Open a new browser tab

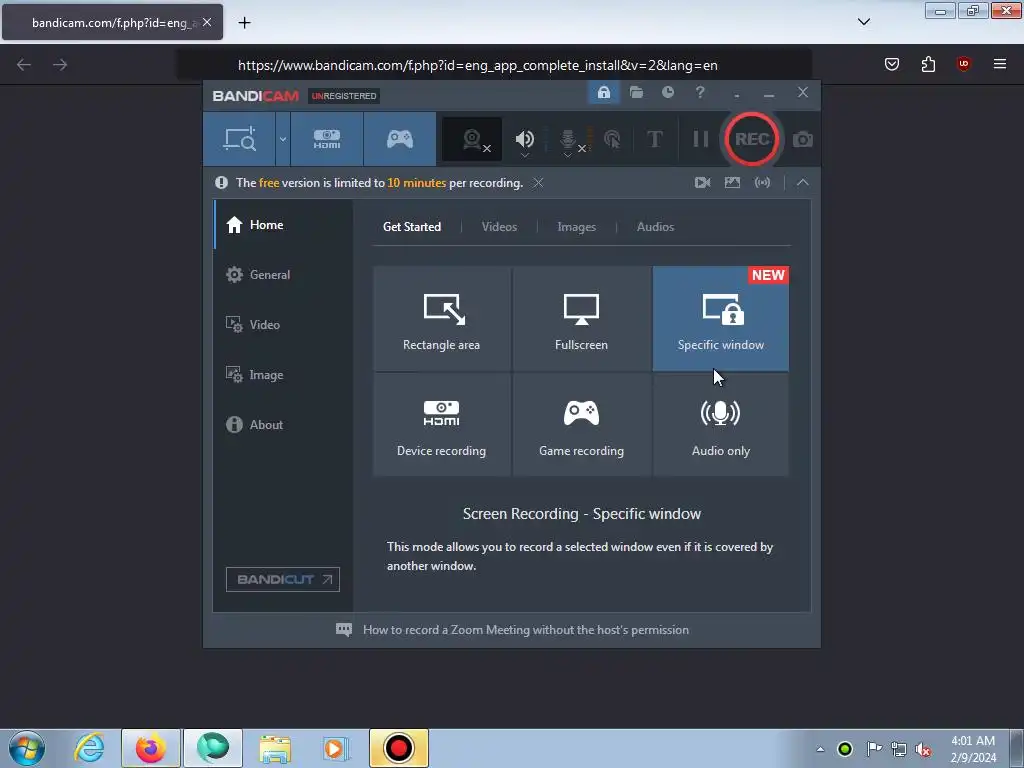point(244,23)
